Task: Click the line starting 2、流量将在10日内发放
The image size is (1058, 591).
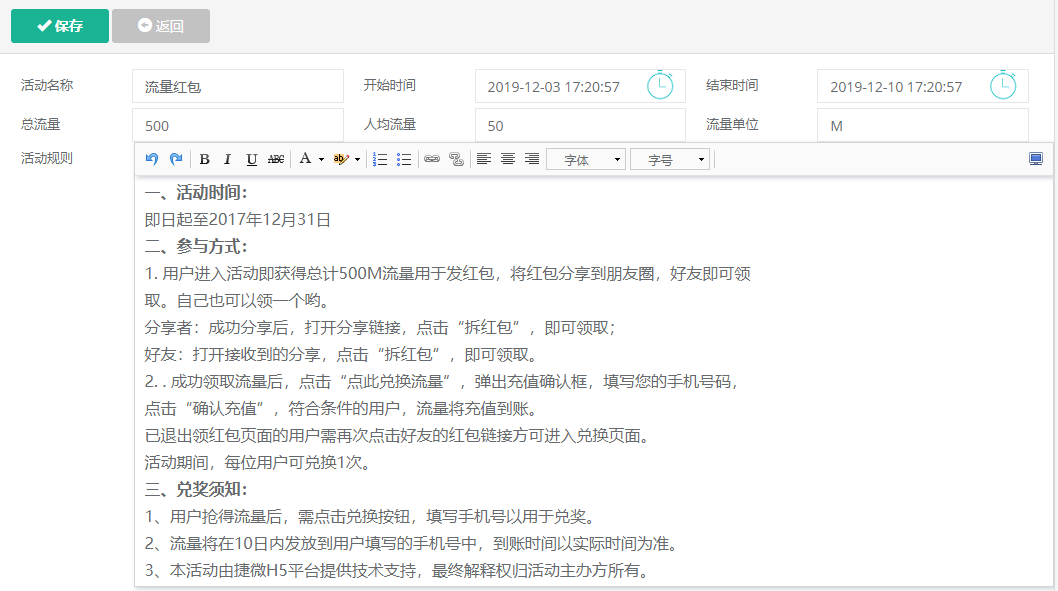Action: [x=412, y=544]
